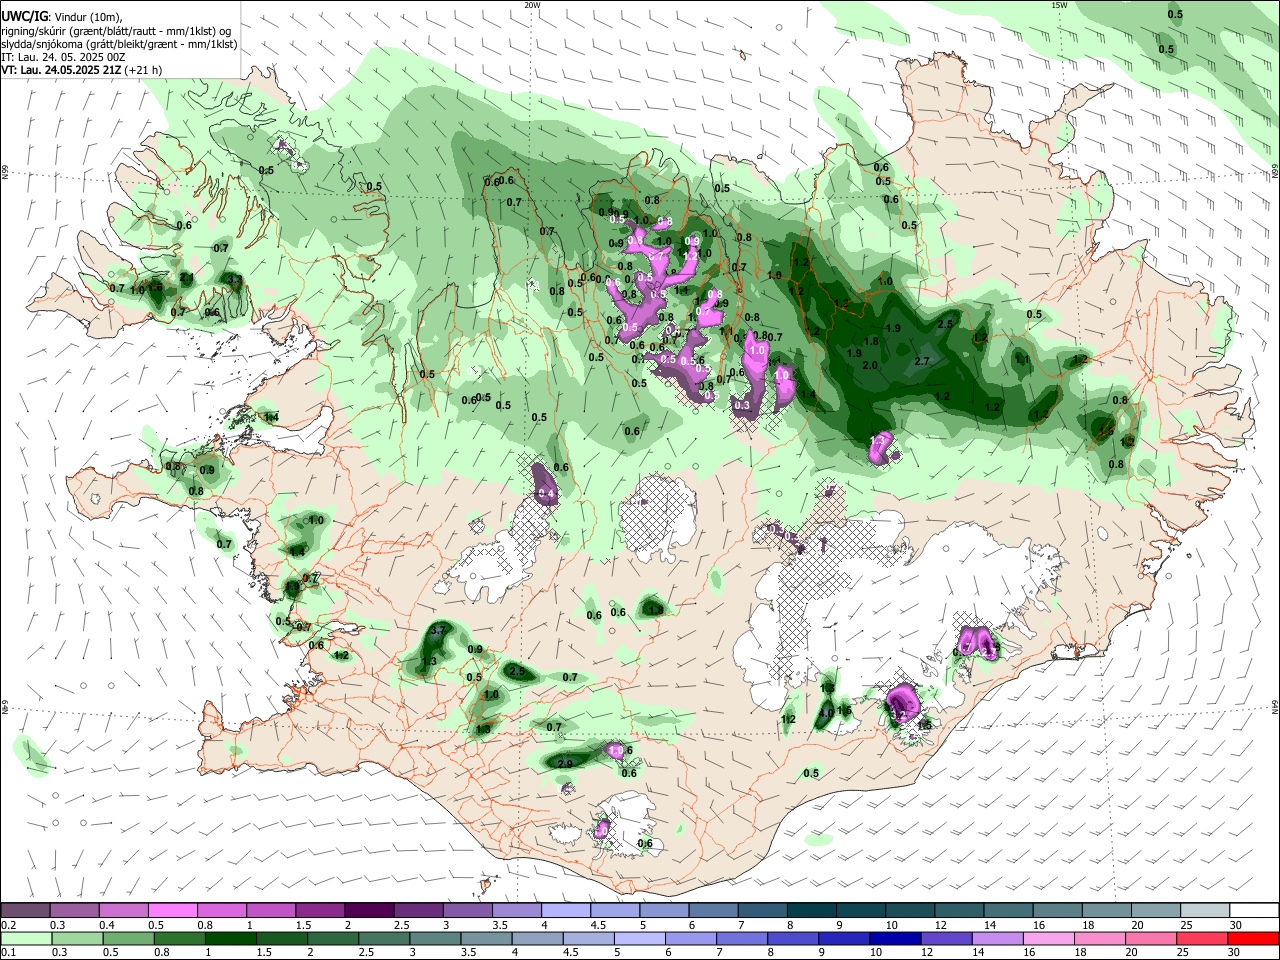Screen dimensions: 1280x960
Task: Pick red 30 swatch in rain legend
Action: click(x=1253, y=938)
